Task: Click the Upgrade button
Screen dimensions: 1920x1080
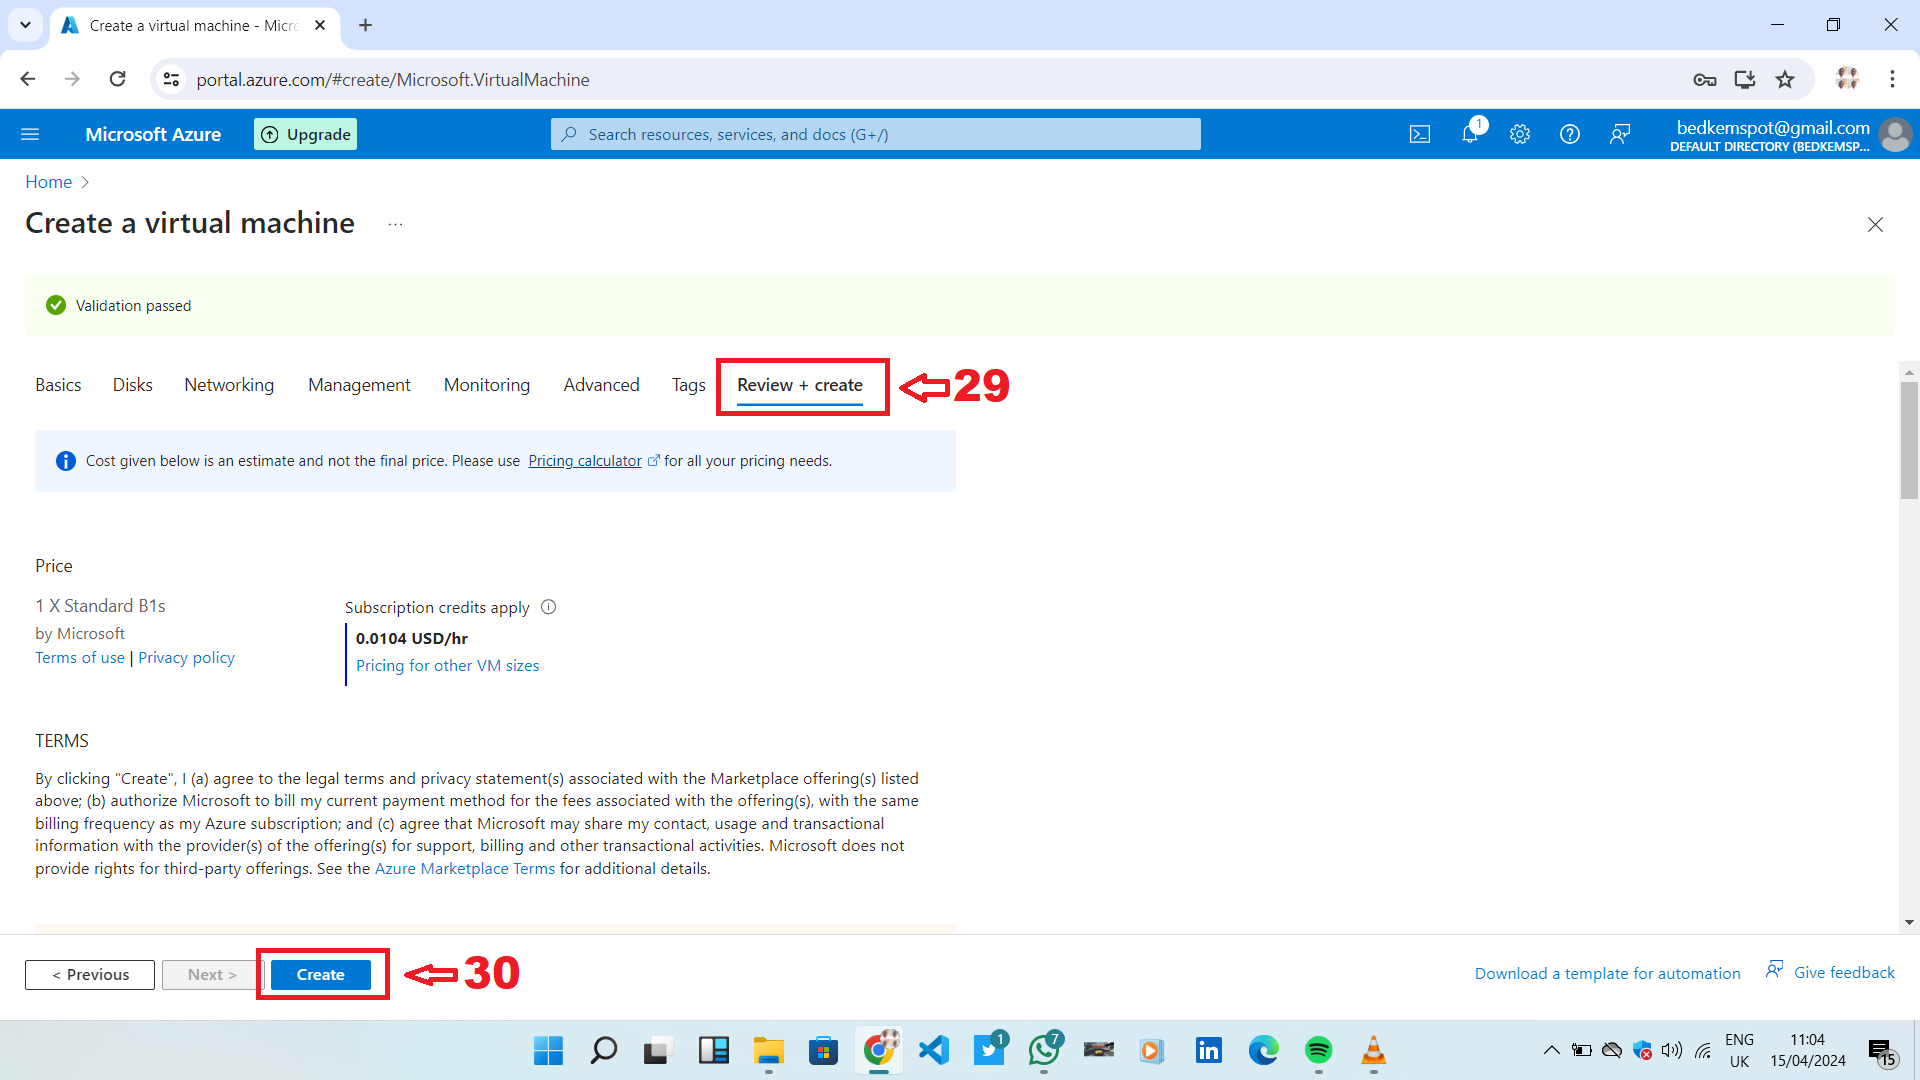Action: (306, 134)
